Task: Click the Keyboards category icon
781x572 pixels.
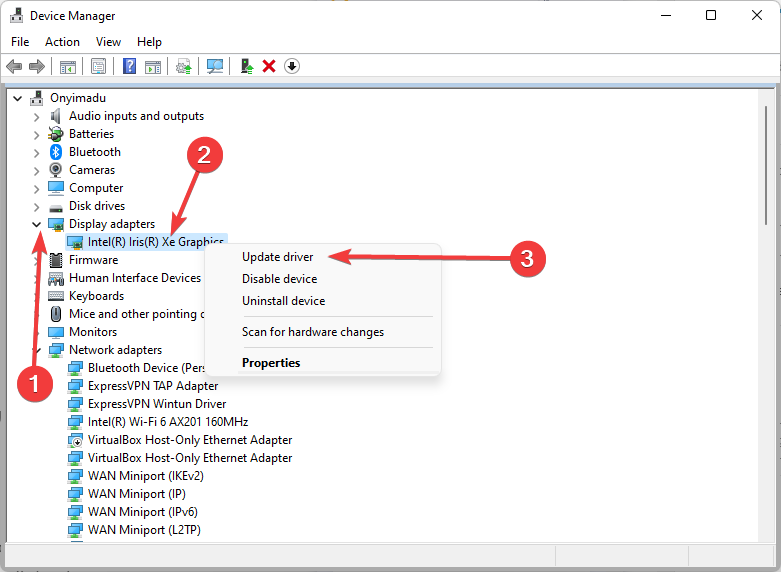Action: pyautogui.click(x=56, y=296)
